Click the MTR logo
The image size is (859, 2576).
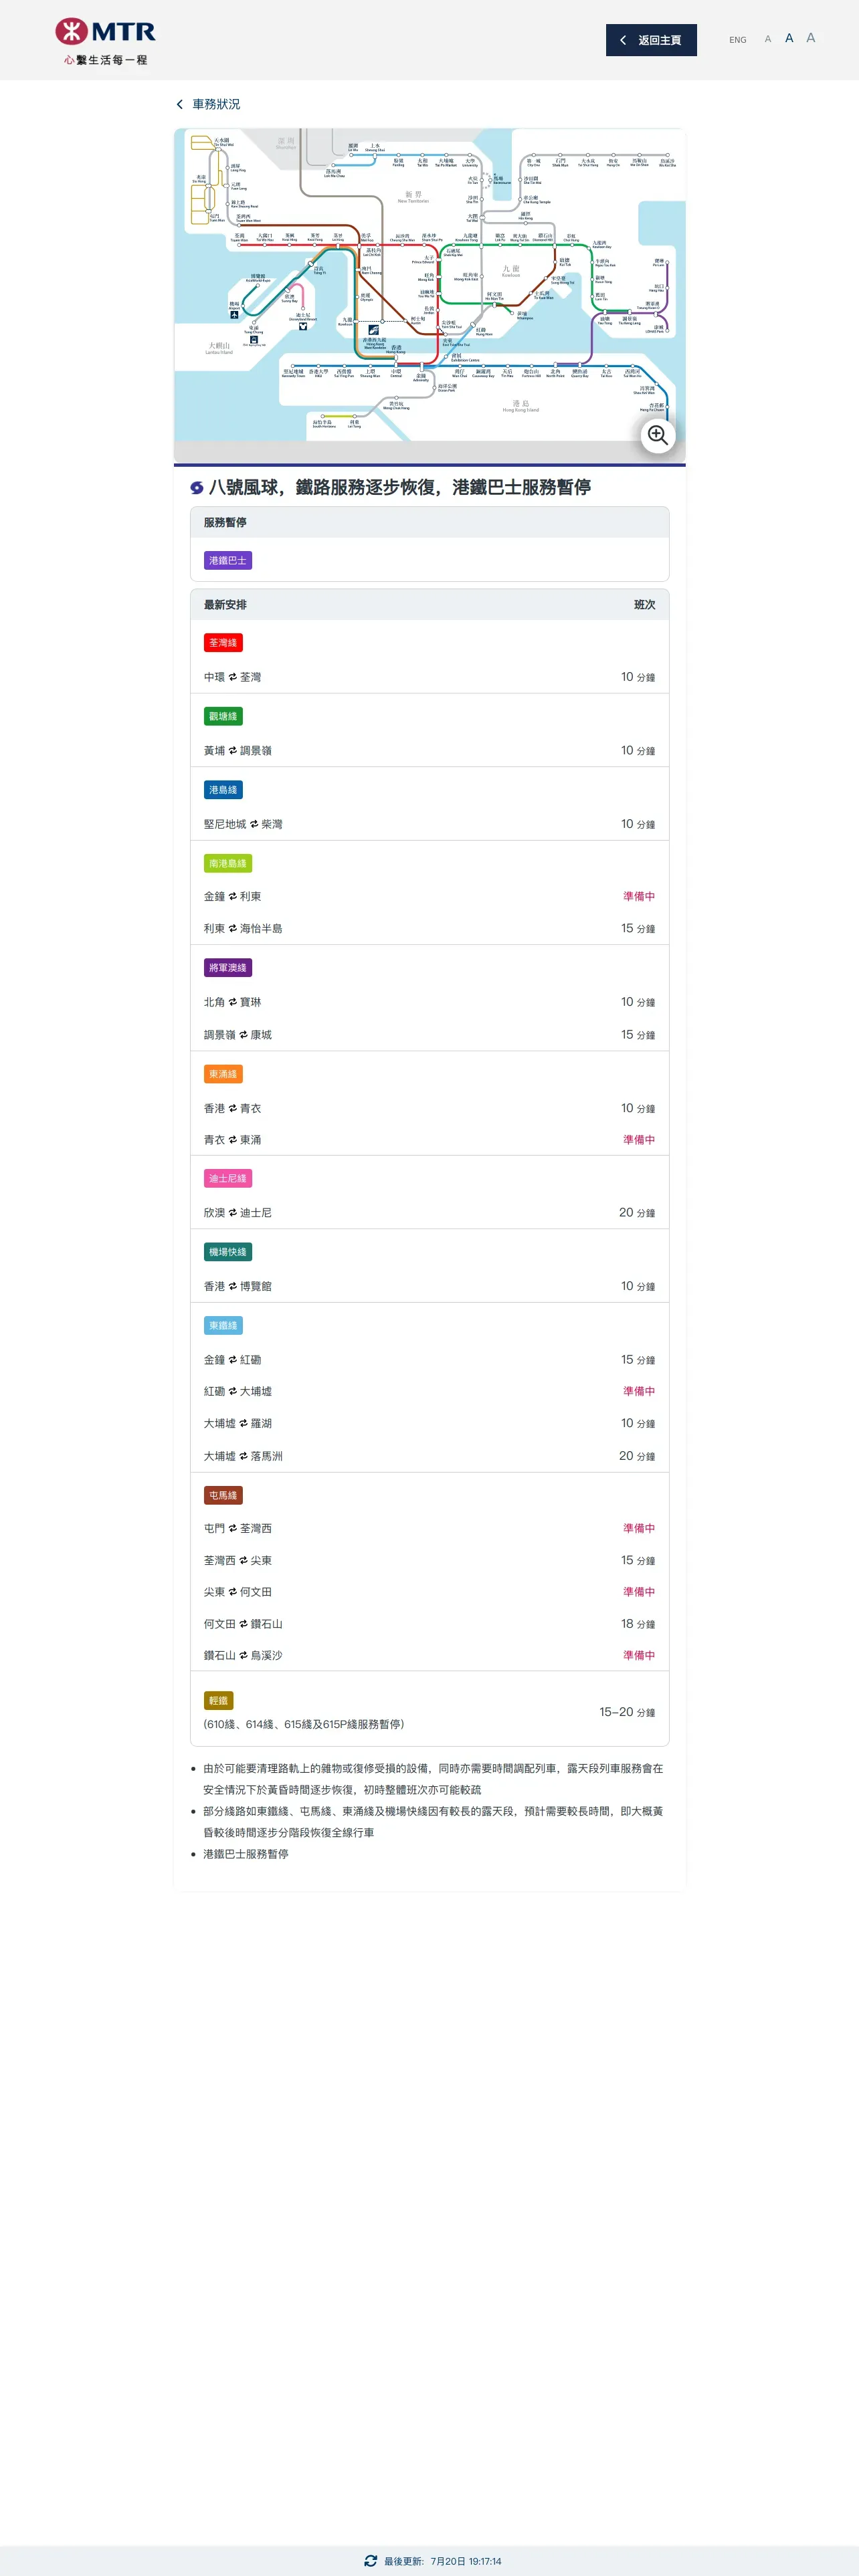[x=106, y=41]
